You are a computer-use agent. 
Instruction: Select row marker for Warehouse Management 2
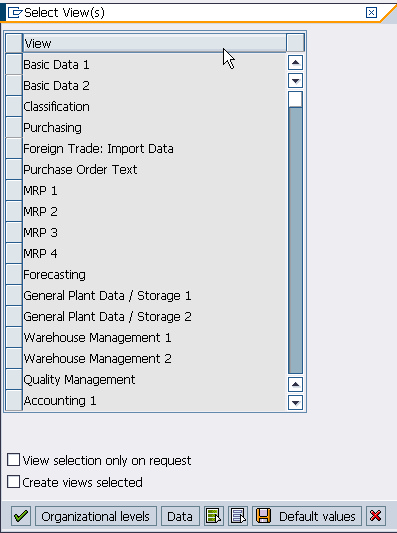tap(14, 359)
